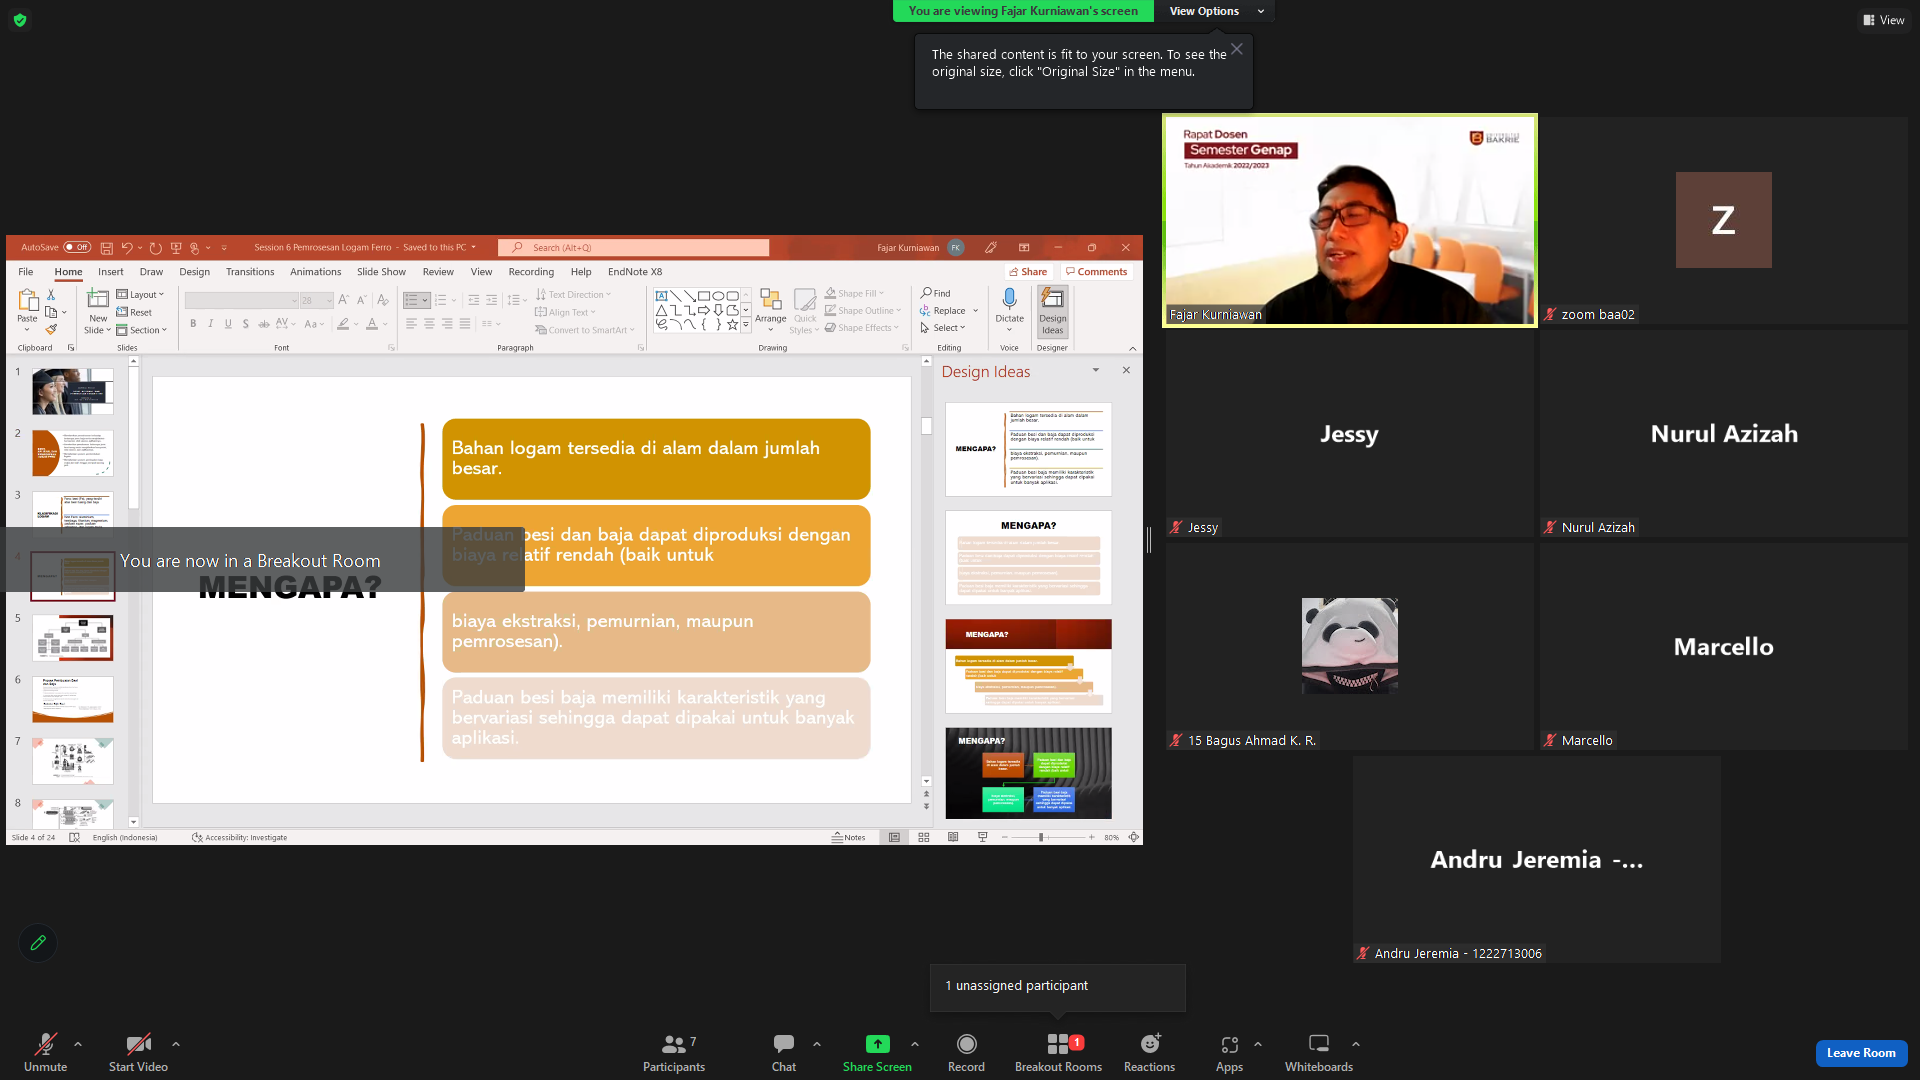Image resolution: width=1920 pixels, height=1080 pixels.
Task: Open the Transitions tab
Action: click(x=250, y=272)
